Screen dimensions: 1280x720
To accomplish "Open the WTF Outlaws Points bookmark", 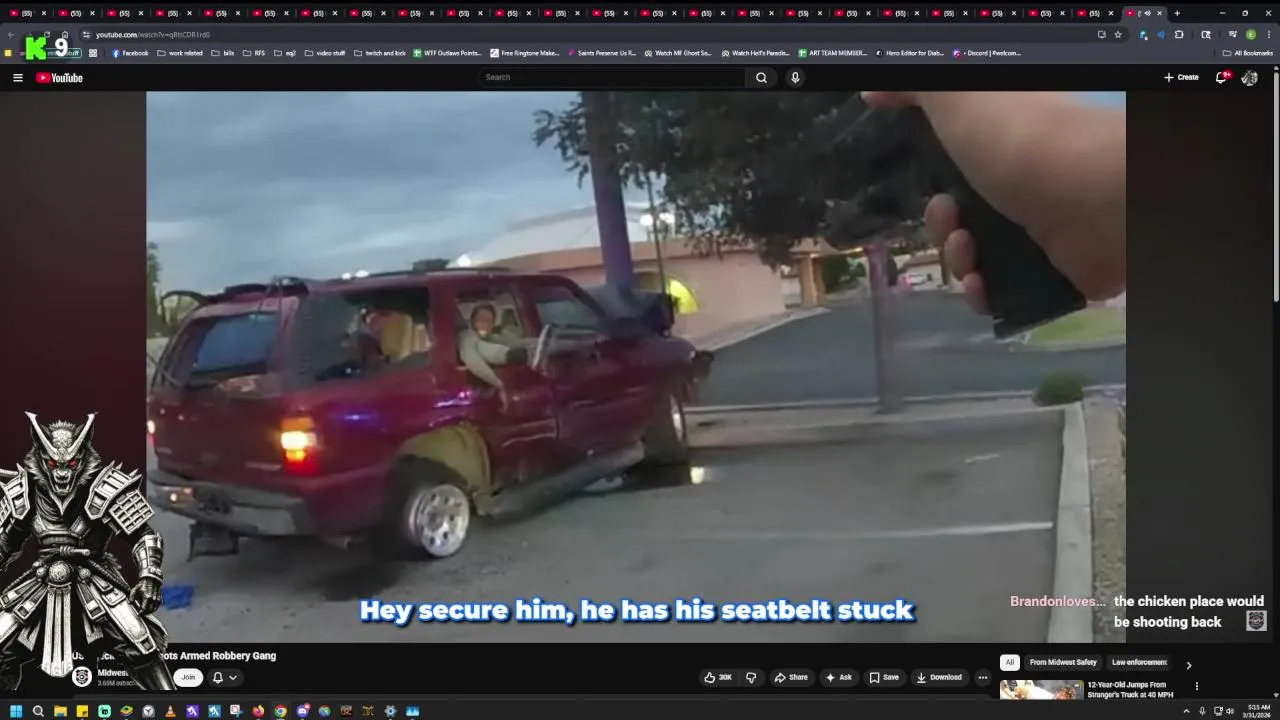I will click(x=447, y=53).
